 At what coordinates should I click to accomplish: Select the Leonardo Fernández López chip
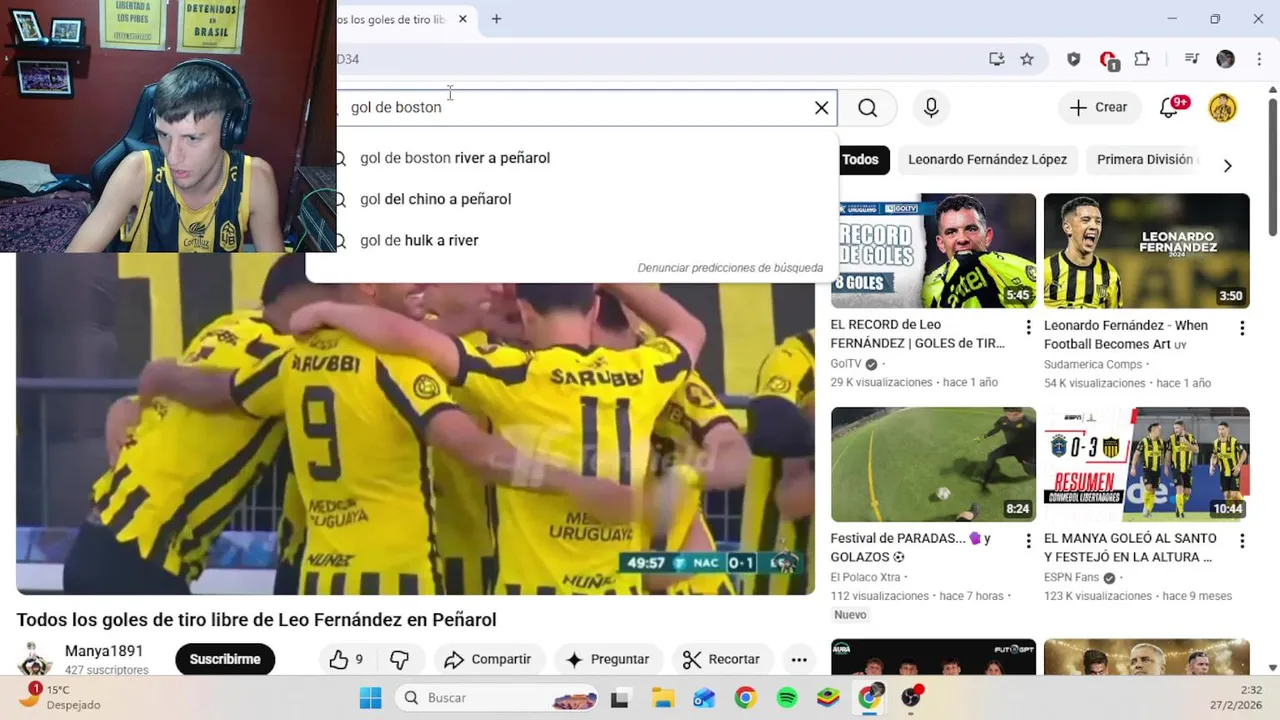pyautogui.click(x=987, y=160)
